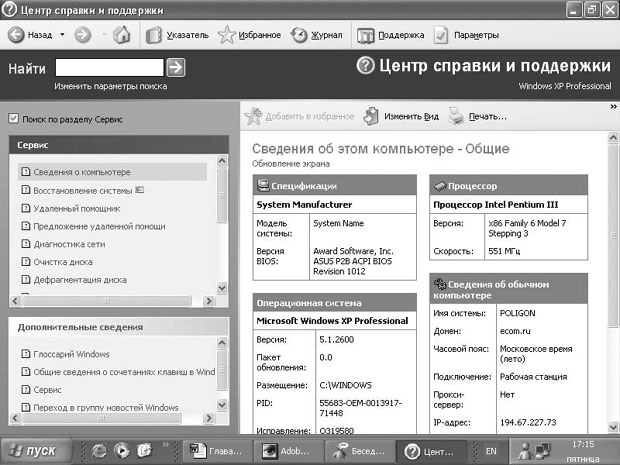Go to the Home page icon

click(121, 35)
